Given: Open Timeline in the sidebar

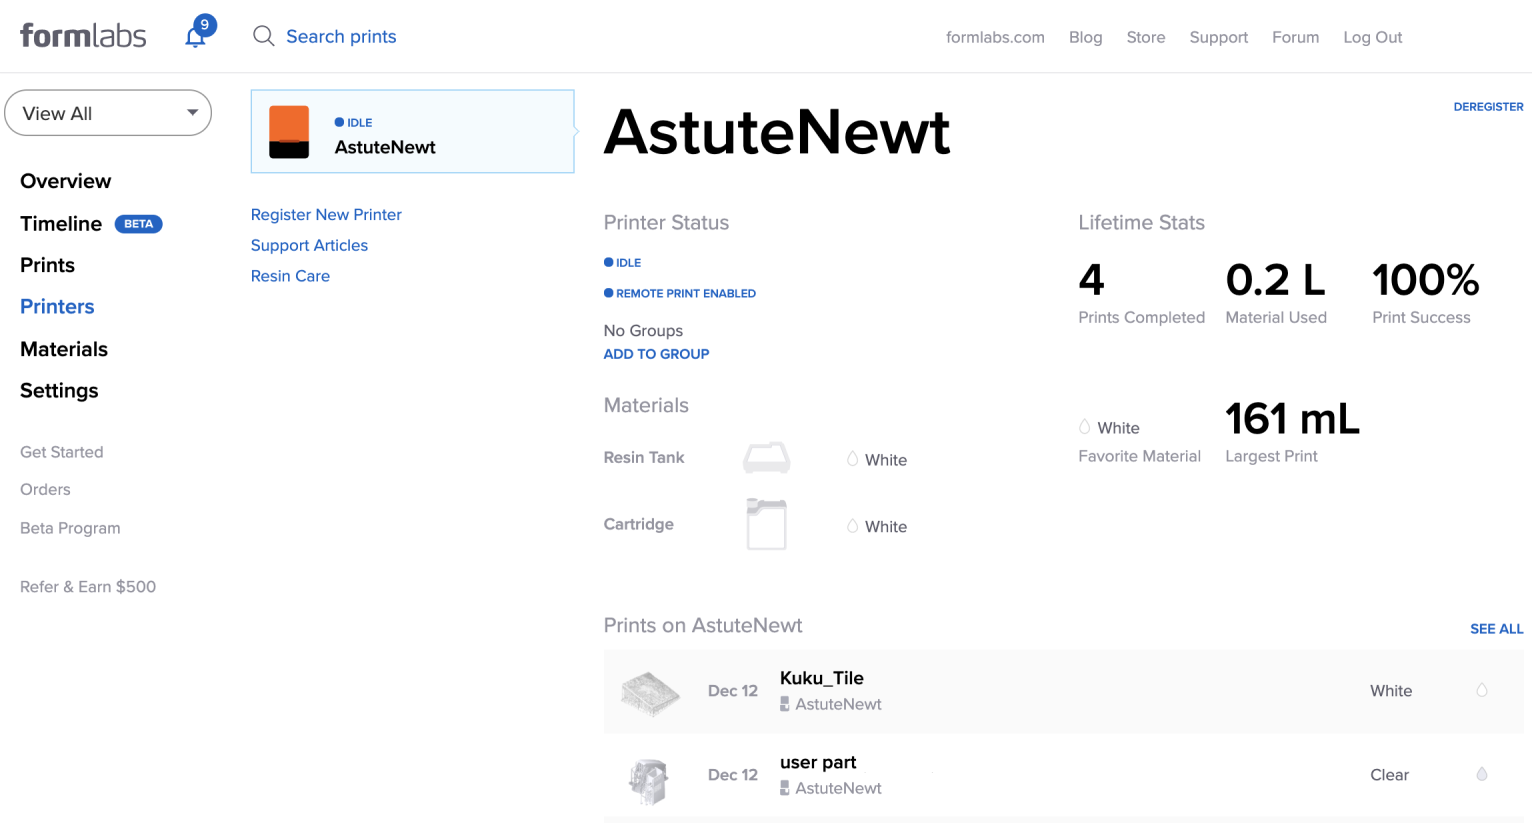Looking at the screenshot, I should (x=61, y=224).
